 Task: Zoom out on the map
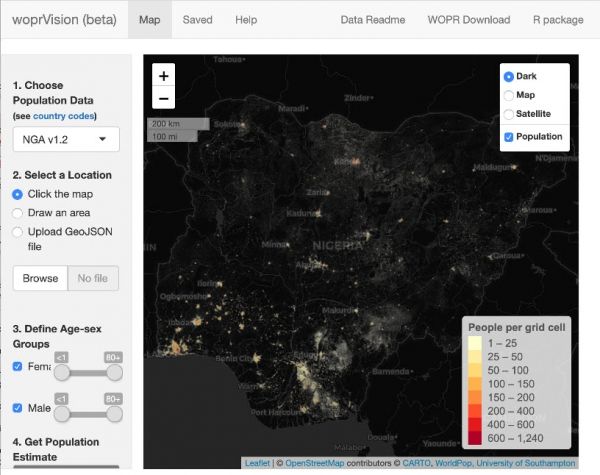[x=164, y=98]
